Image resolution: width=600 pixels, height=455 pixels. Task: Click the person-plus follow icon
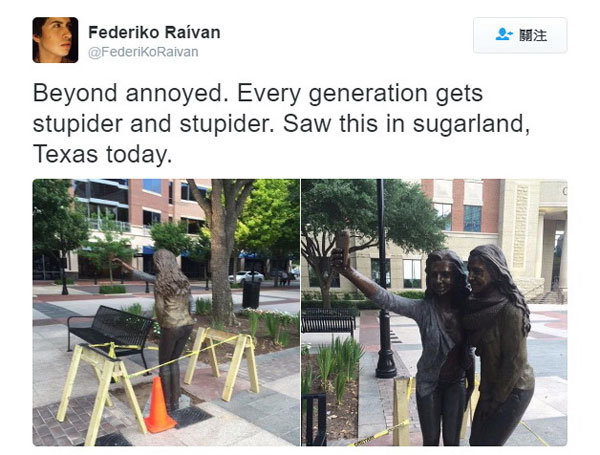(504, 34)
